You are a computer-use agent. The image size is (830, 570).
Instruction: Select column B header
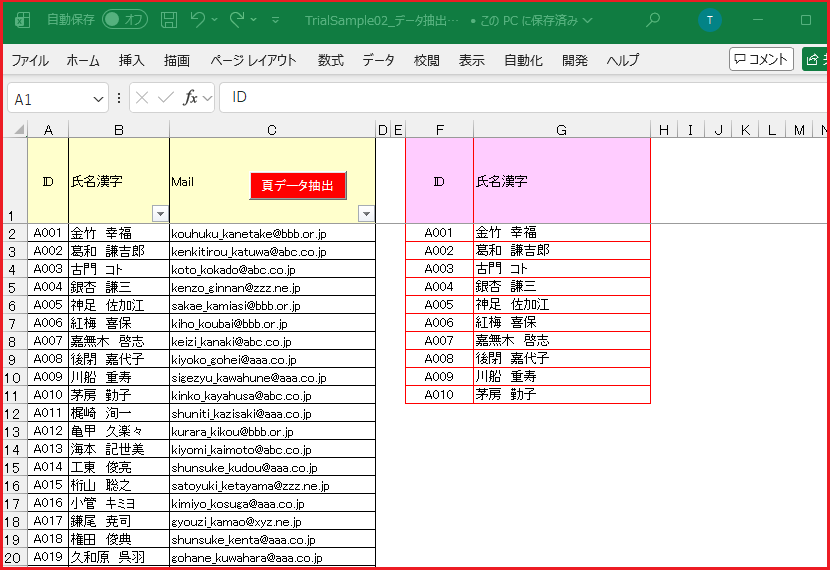tap(119, 130)
